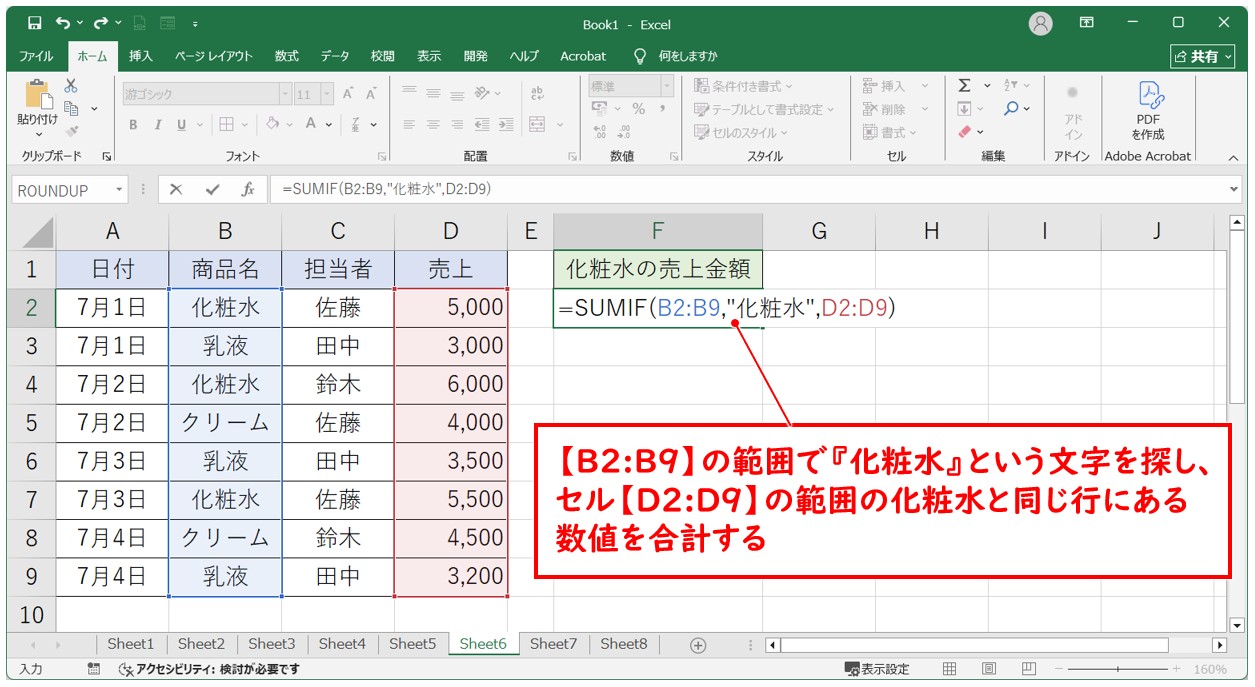Click the new sheet plus button

coord(698,645)
